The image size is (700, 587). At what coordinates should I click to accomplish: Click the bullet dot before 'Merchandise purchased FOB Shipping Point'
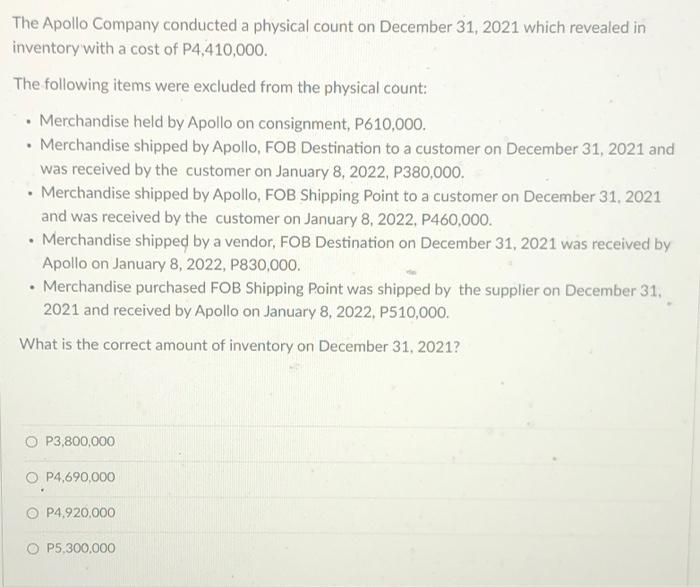33,287
